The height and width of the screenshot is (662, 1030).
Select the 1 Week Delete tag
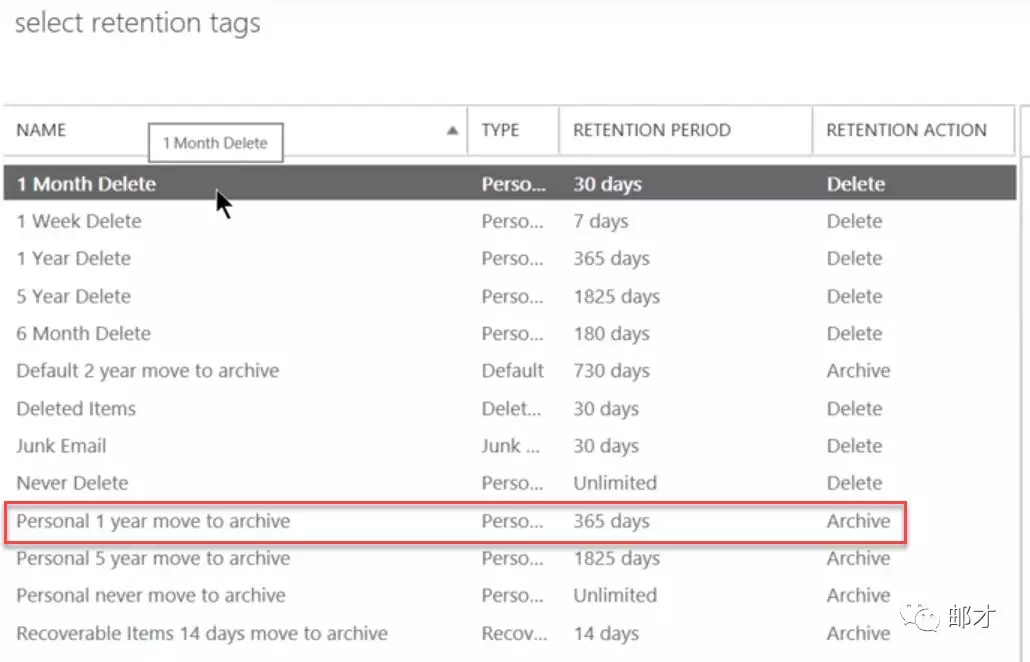[79, 221]
